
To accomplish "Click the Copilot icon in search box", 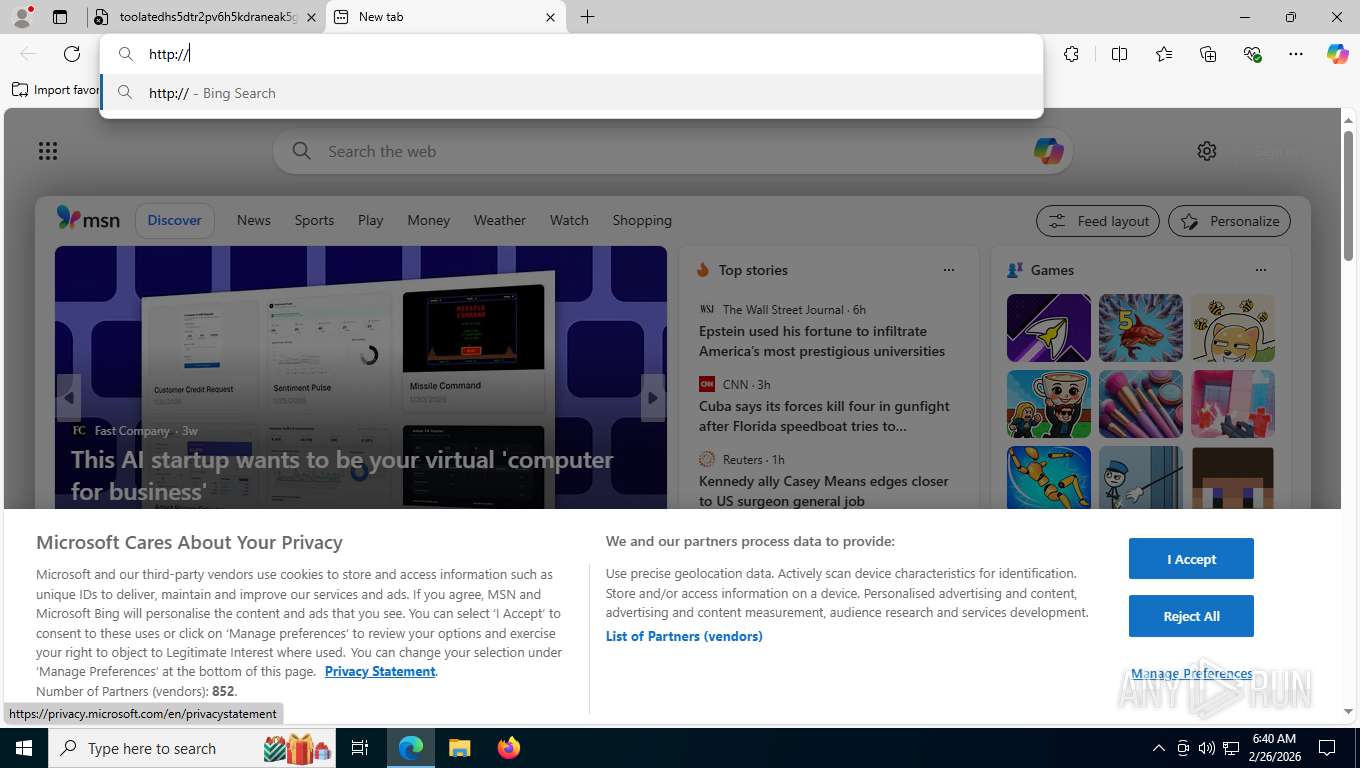I will tap(1048, 151).
